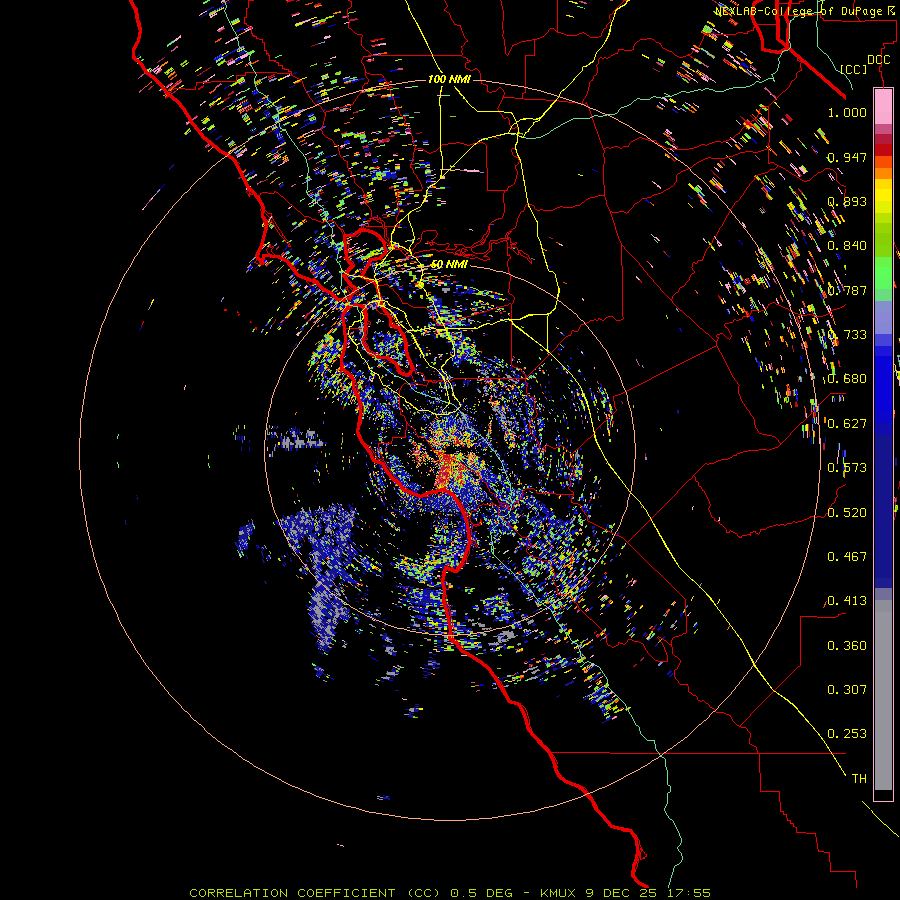Click the TH threshold label
The image size is (900, 900).
(859, 779)
